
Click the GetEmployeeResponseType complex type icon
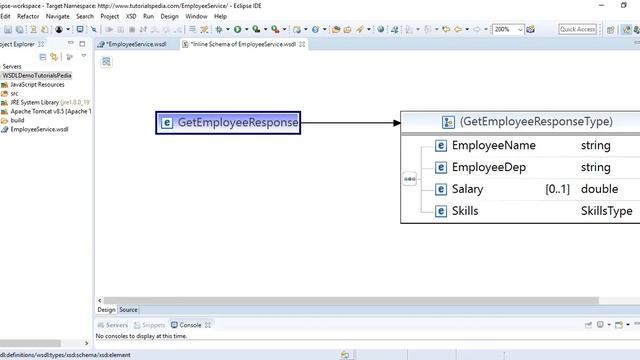coord(448,122)
